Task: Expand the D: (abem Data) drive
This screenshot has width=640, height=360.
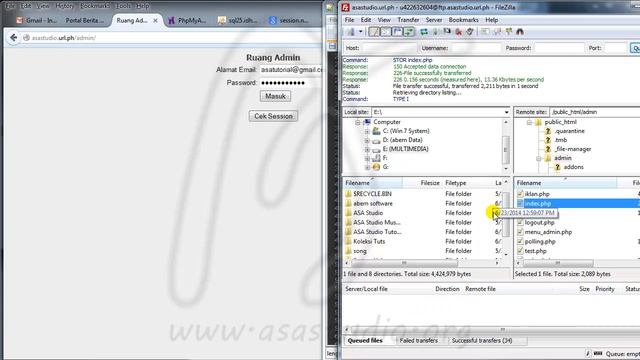Action: point(367,140)
